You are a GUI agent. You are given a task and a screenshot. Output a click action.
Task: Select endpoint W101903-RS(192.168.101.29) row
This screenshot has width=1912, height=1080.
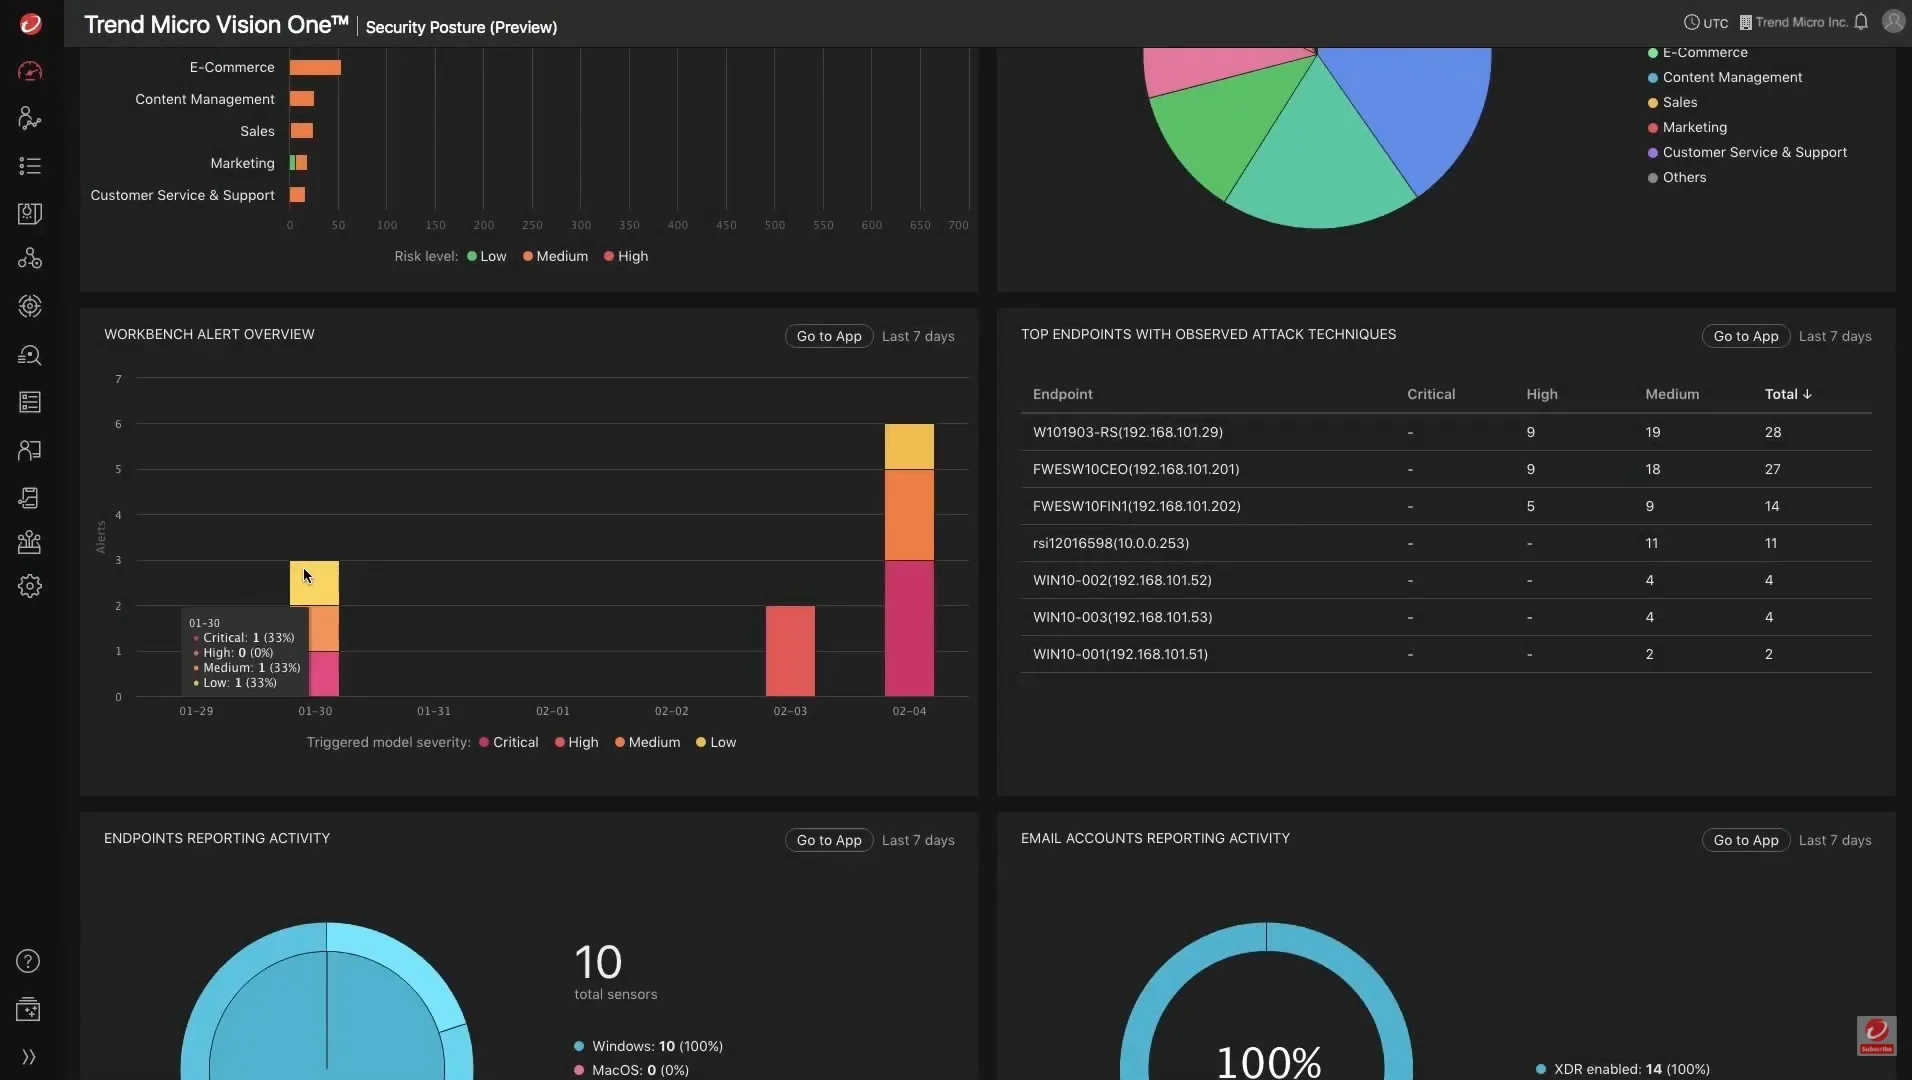(x=1446, y=432)
